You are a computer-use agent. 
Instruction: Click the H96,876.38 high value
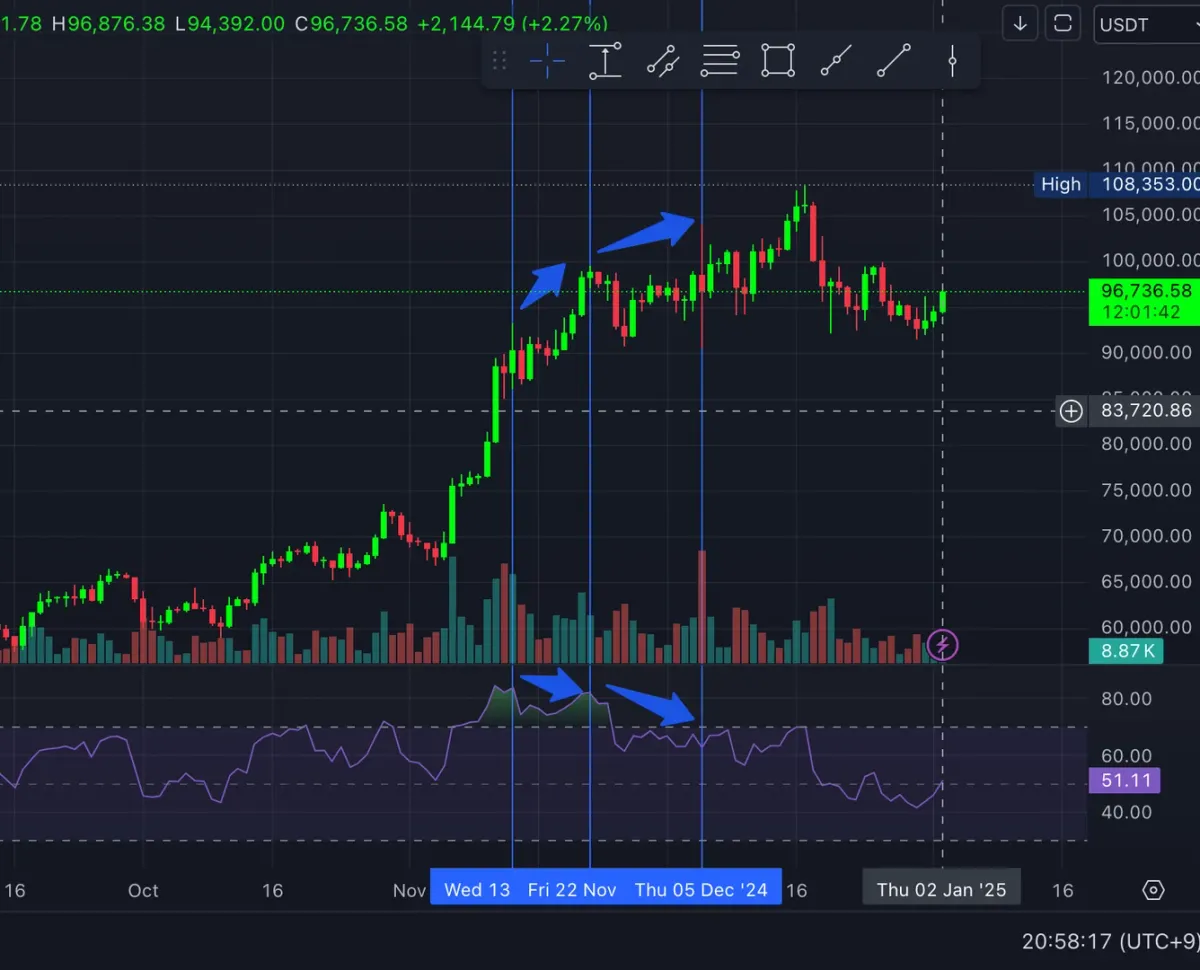[x=108, y=23]
